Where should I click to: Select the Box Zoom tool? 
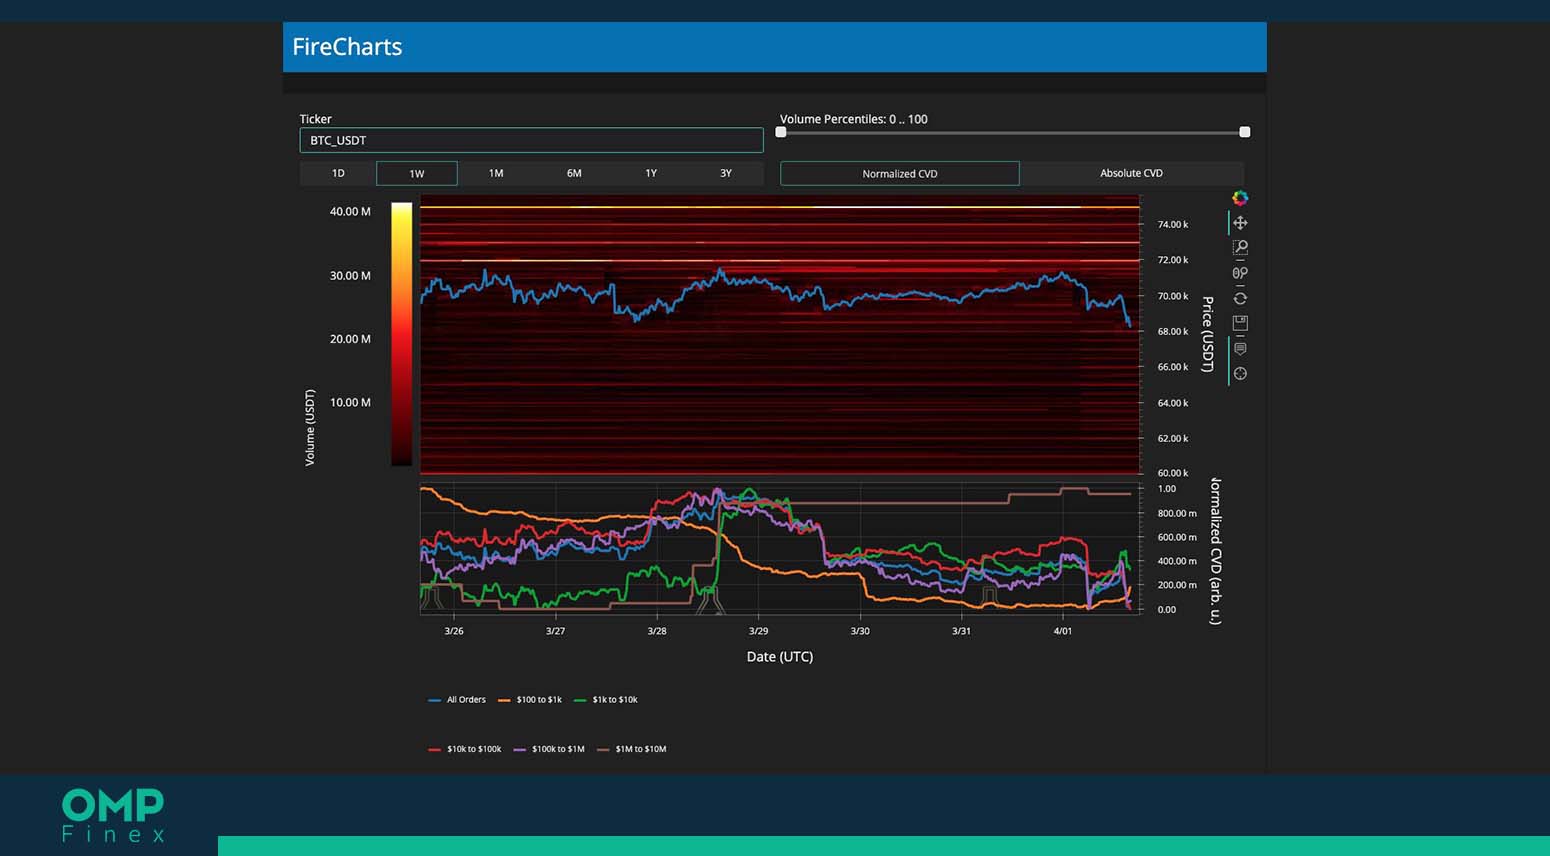(x=1240, y=248)
